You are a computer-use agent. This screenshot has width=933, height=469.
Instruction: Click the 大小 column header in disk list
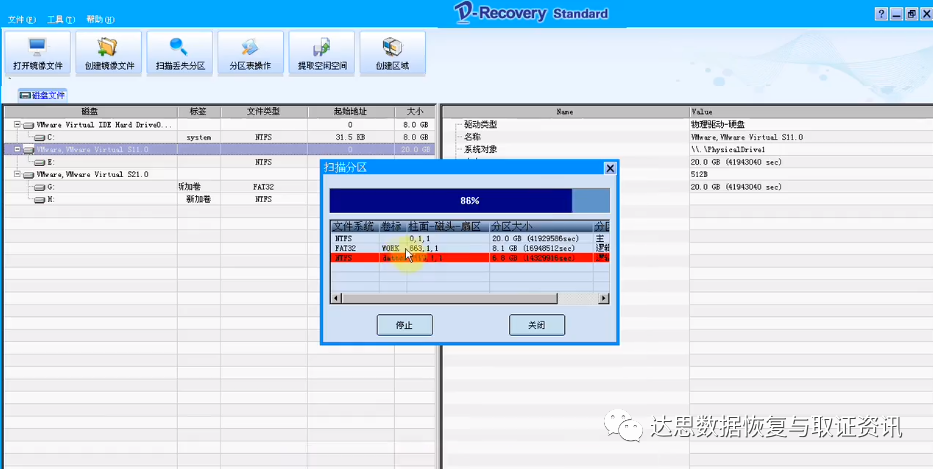[x=415, y=112]
